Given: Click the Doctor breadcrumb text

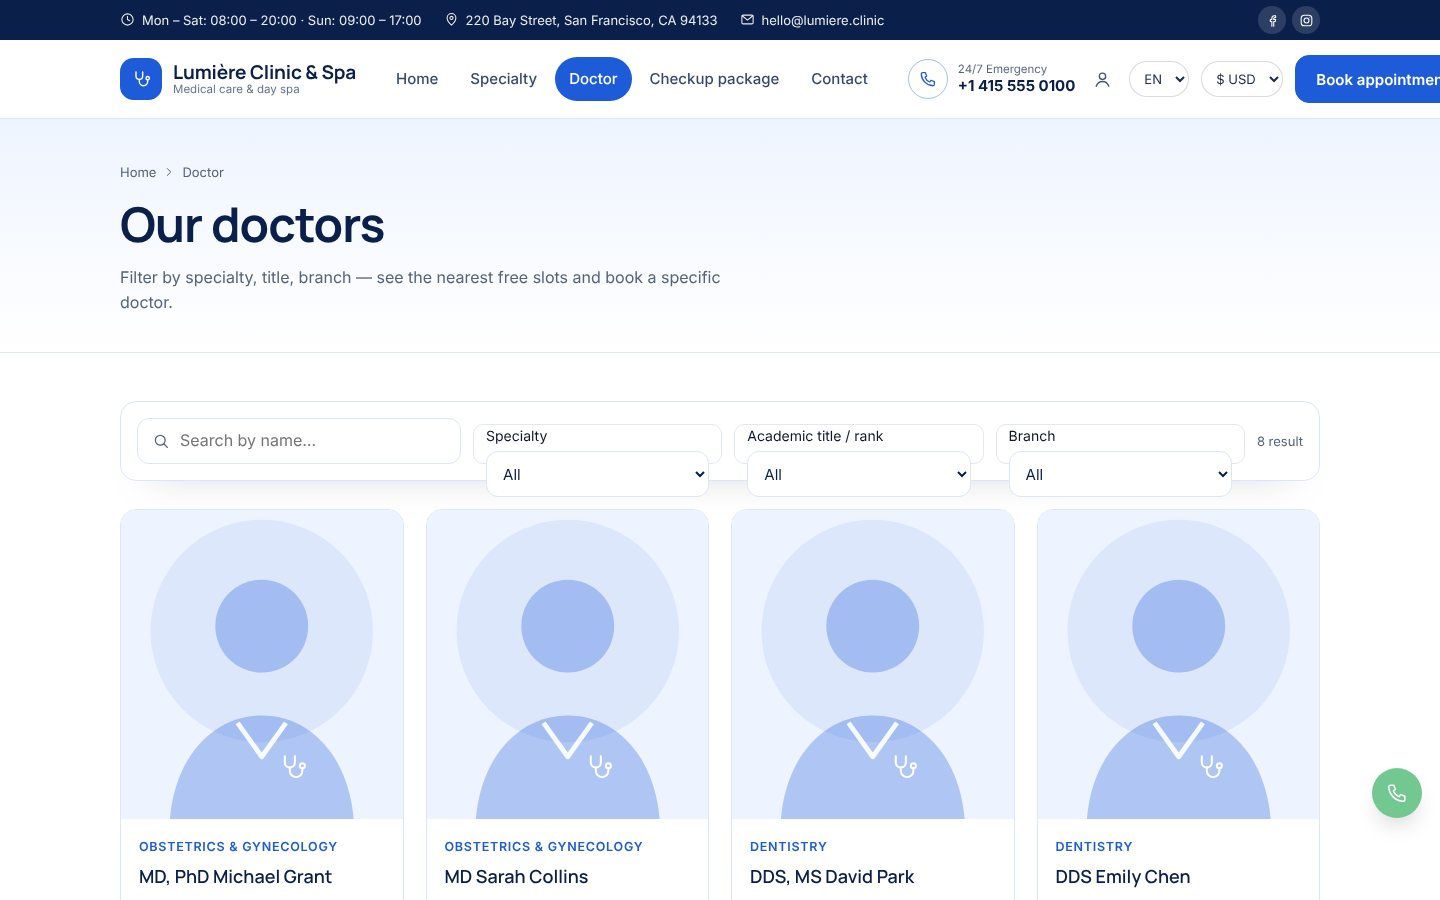Looking at the screenshot, I should pyautogui.click(x=203, y=173).
